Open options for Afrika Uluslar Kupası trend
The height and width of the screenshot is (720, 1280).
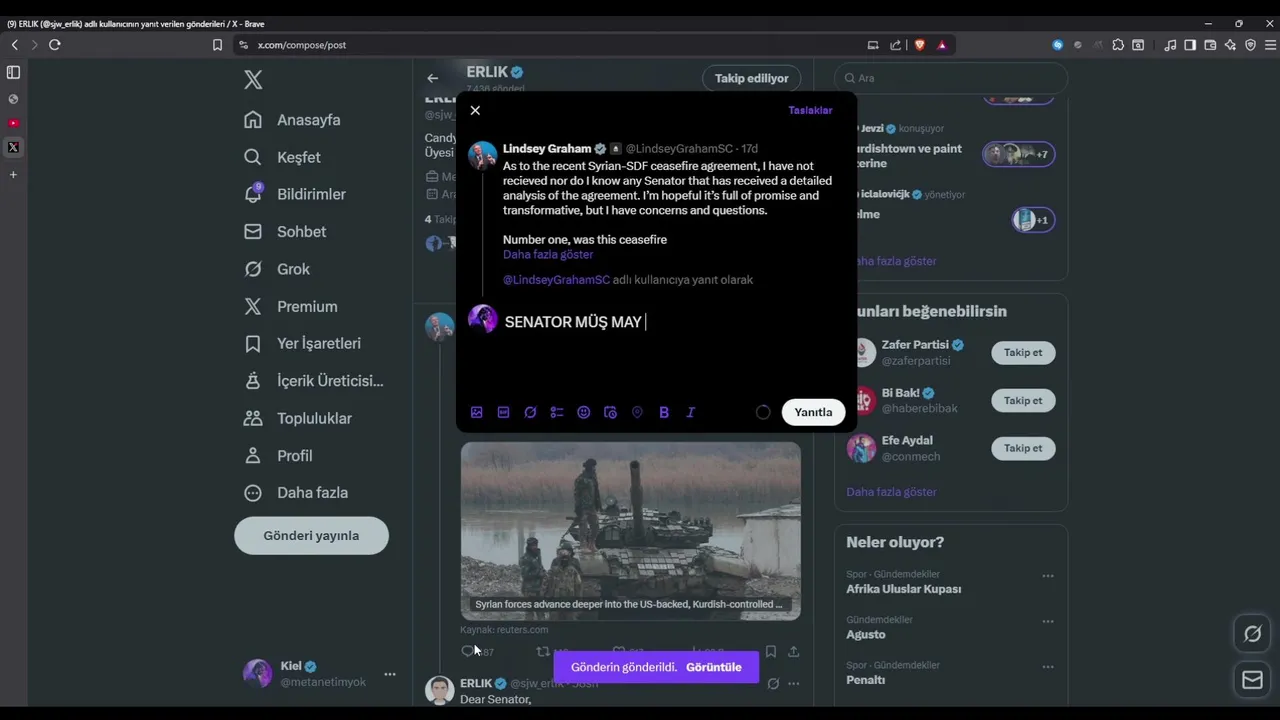tap(1048, 576)
